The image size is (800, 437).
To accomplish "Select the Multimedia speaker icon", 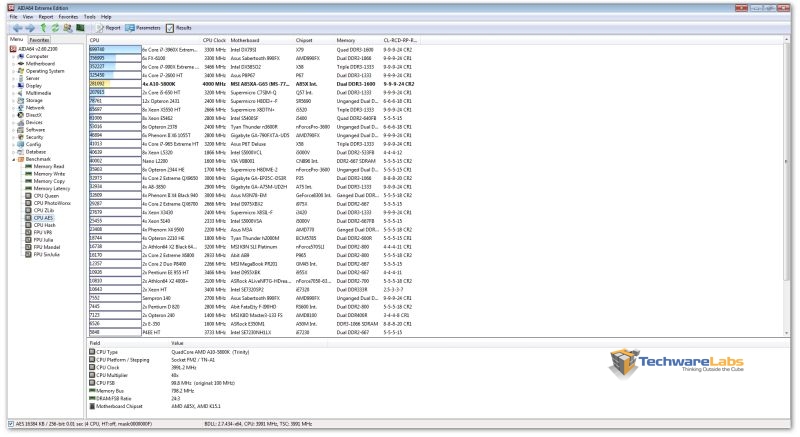I will coord(21,93).
